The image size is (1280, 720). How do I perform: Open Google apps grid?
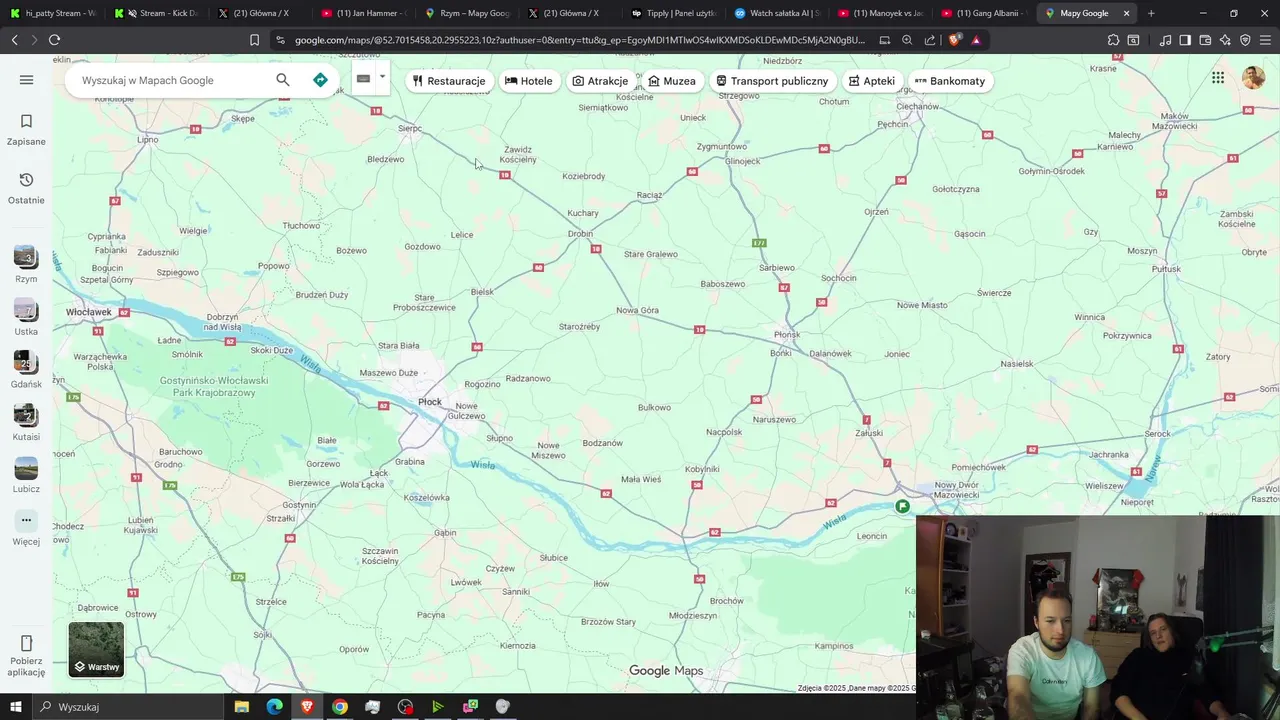click(1218, 78)
